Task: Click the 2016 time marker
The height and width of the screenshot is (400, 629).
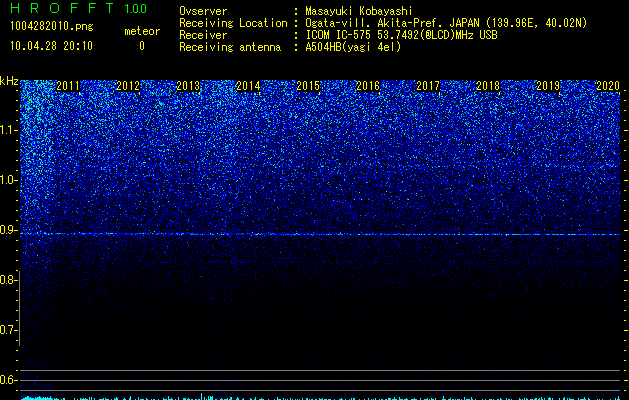Action: tap(368, 86)
